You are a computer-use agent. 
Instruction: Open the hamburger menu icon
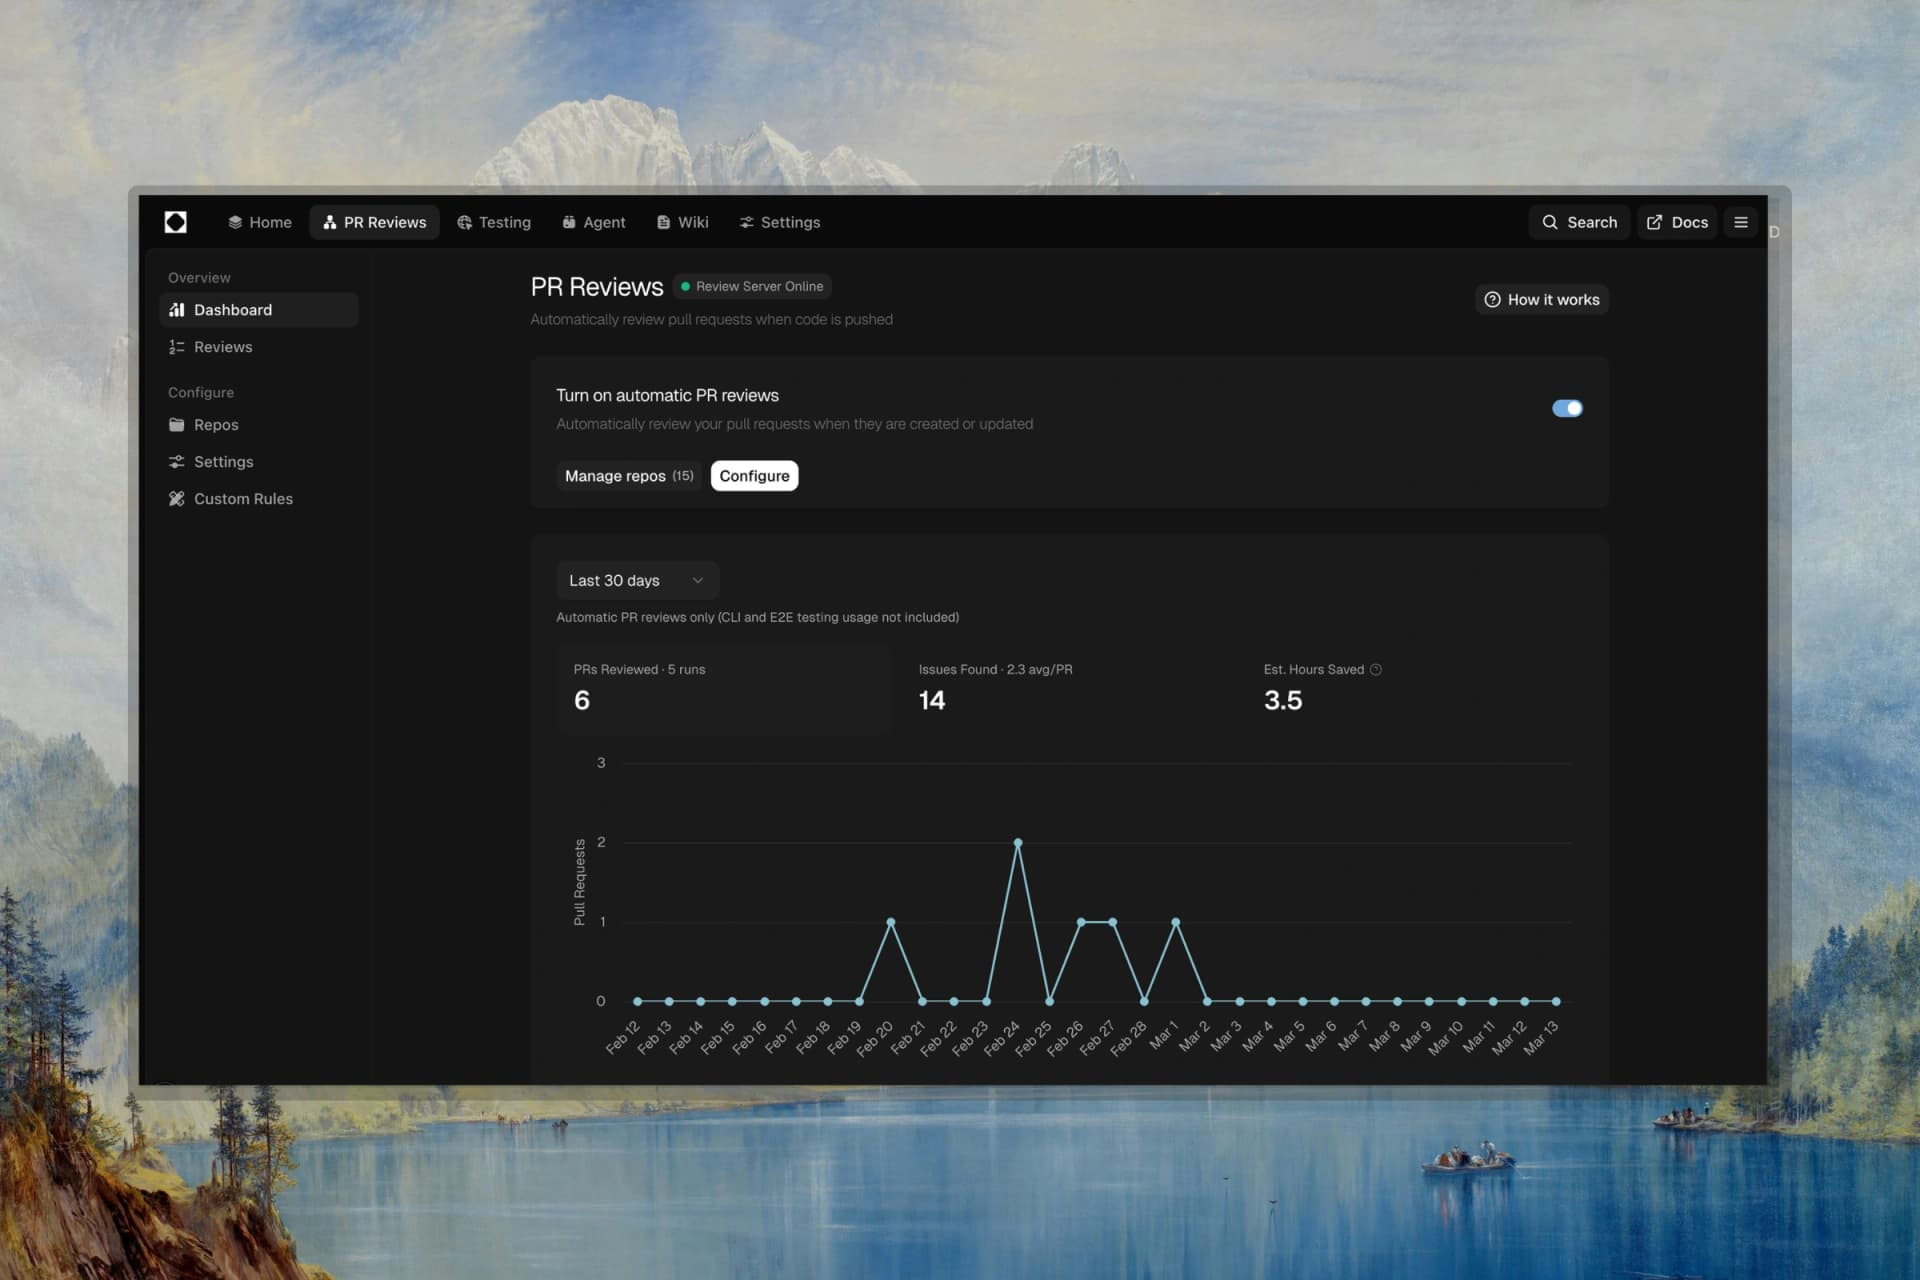click(x=1741, y=222)
